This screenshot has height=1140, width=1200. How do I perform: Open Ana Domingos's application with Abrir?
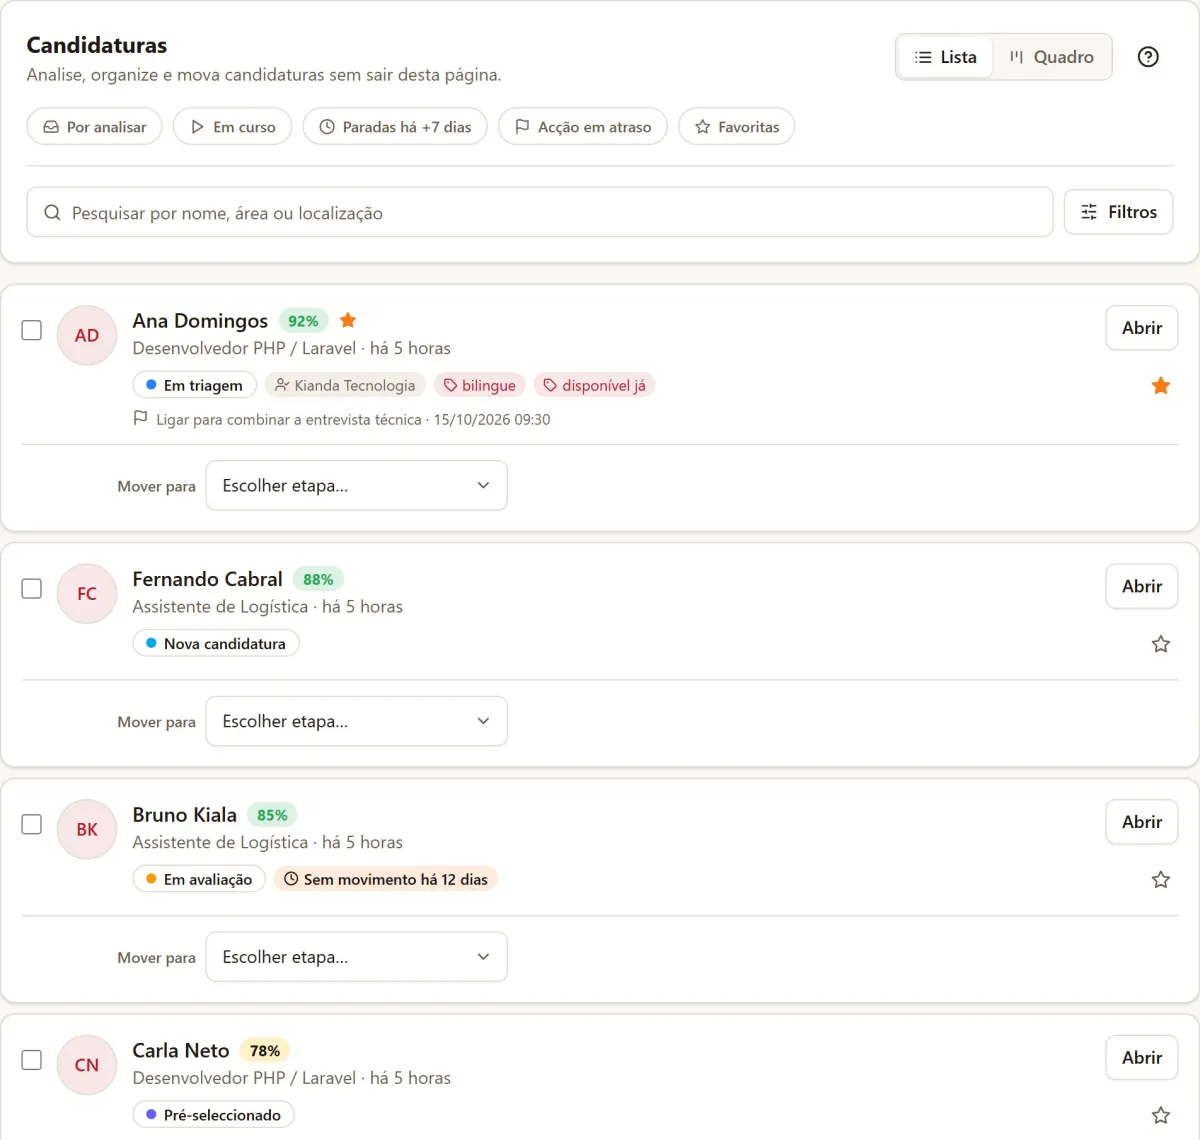pos(1142,328)
